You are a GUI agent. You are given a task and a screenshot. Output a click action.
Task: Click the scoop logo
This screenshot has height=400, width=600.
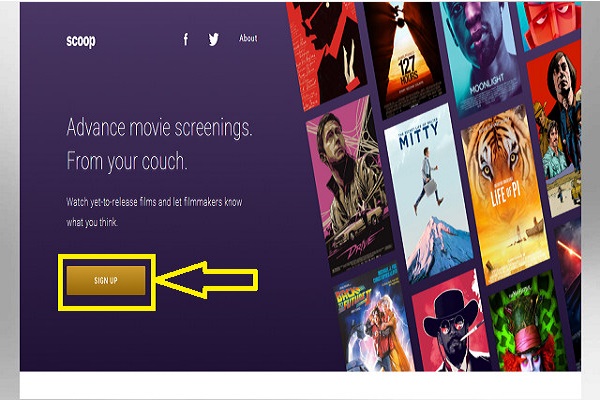(81, 41)
